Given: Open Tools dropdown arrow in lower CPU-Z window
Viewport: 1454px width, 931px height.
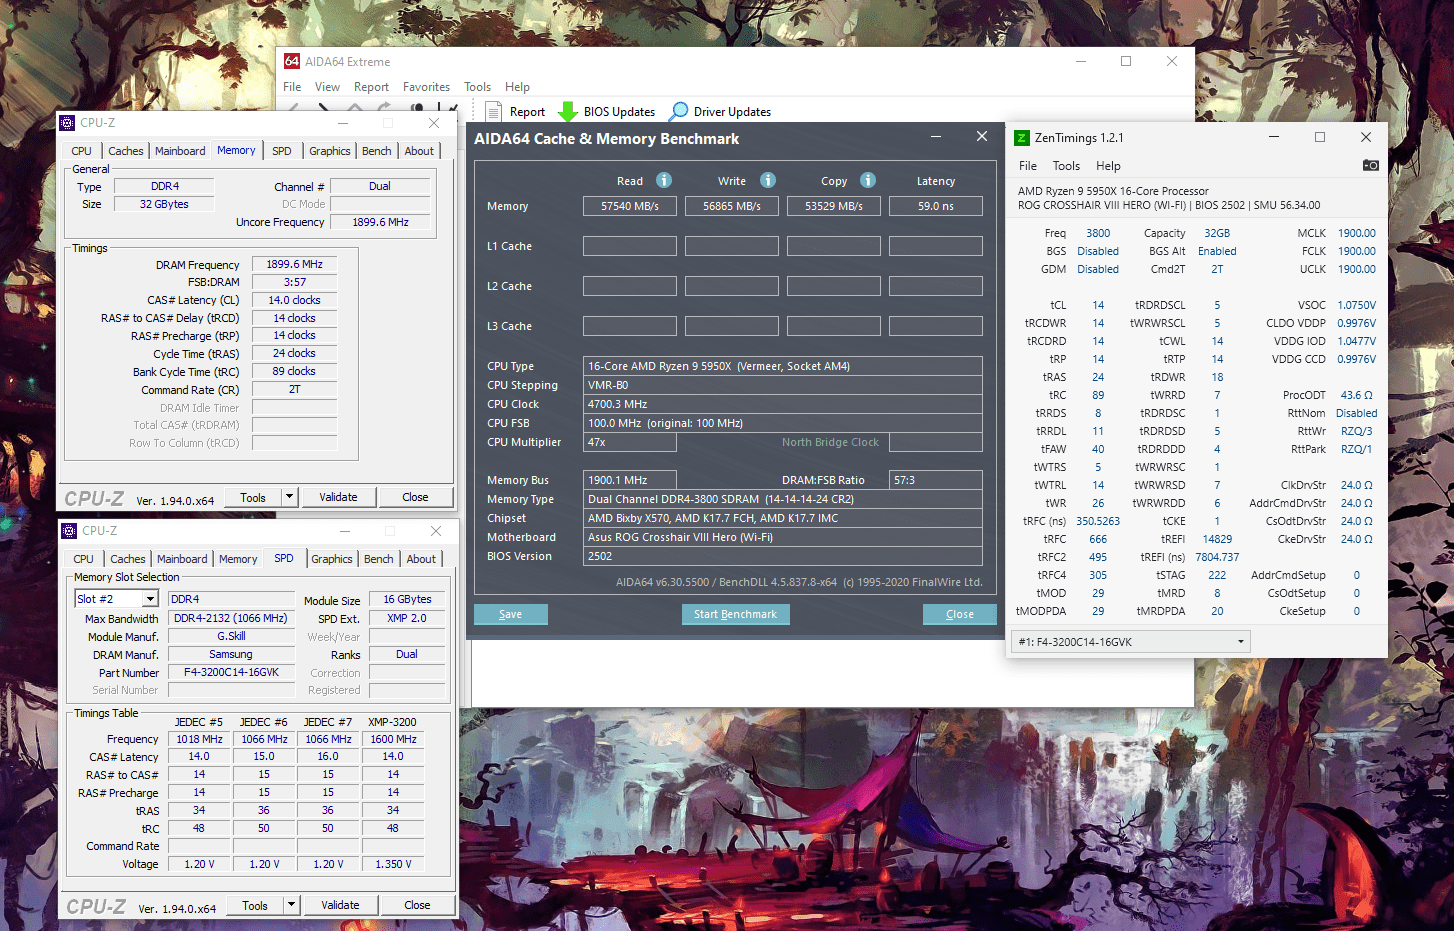Looking at the screenshot, I should click(x=291, y=905).
